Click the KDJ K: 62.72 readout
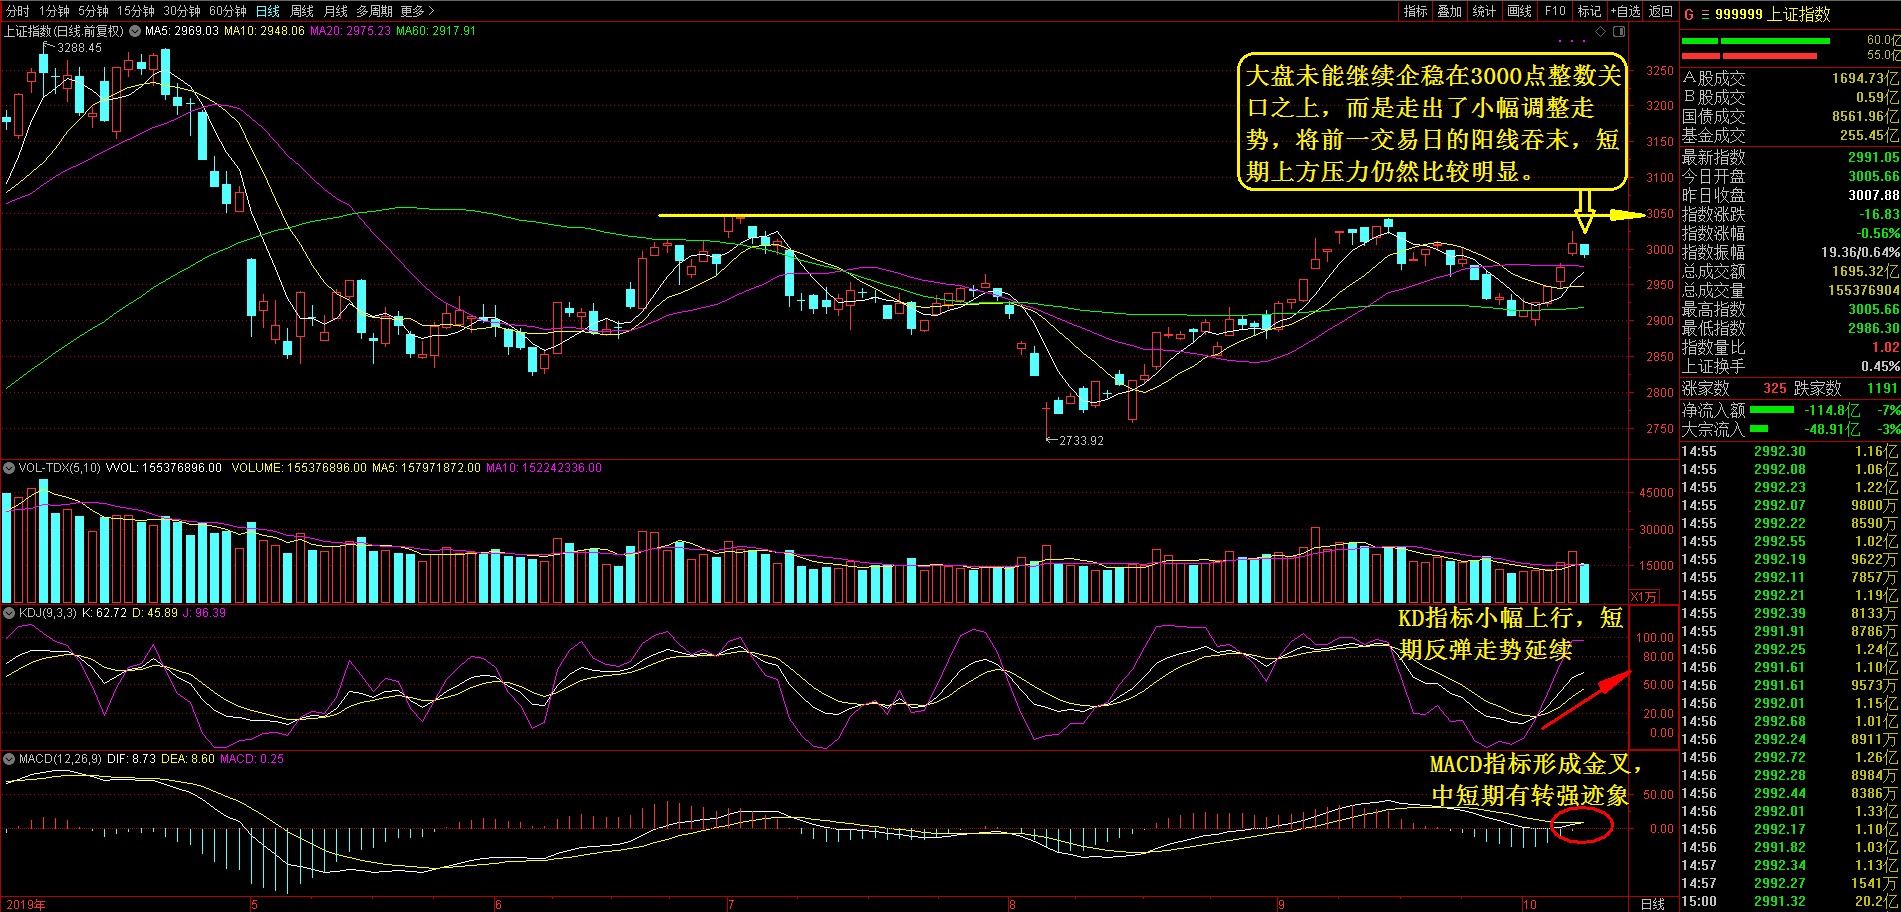 pyautogui.click(x=104, y=613)
